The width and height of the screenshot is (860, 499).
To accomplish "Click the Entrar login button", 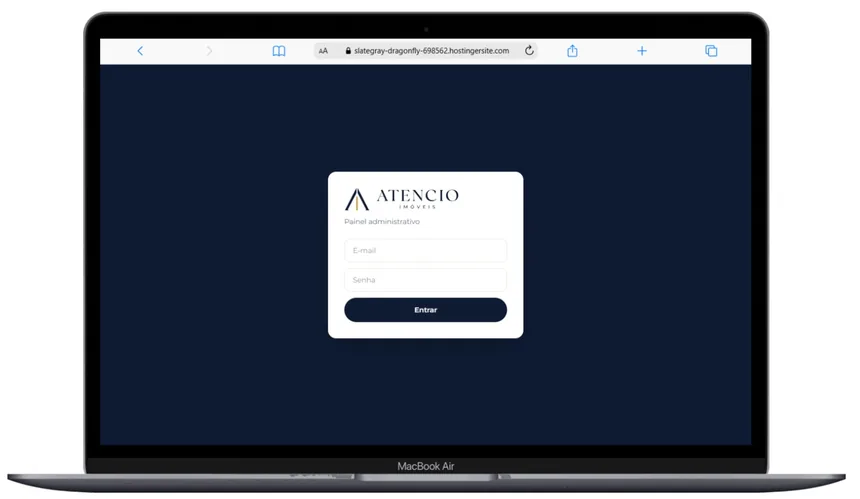I will [426, 310].
